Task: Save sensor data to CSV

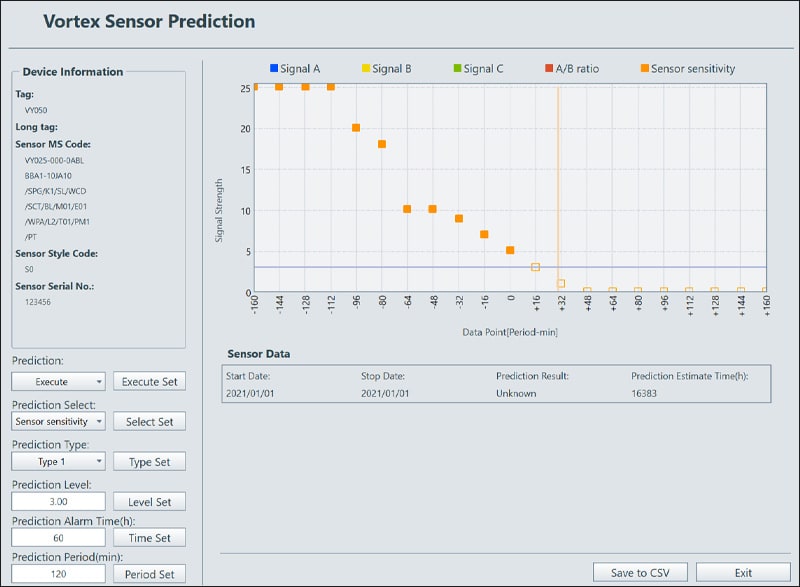Action: [639, 572]
